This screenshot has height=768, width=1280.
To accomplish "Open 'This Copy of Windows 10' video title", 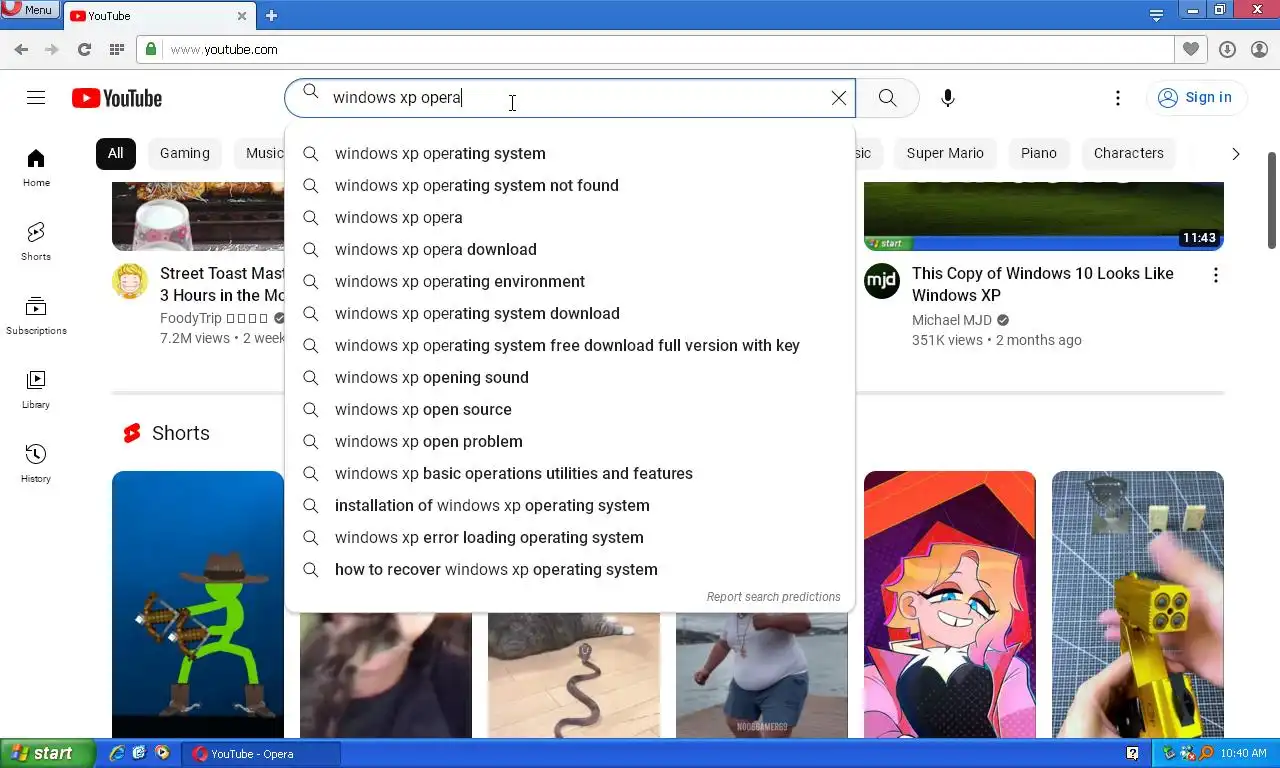I will (x=1043, y=284).
